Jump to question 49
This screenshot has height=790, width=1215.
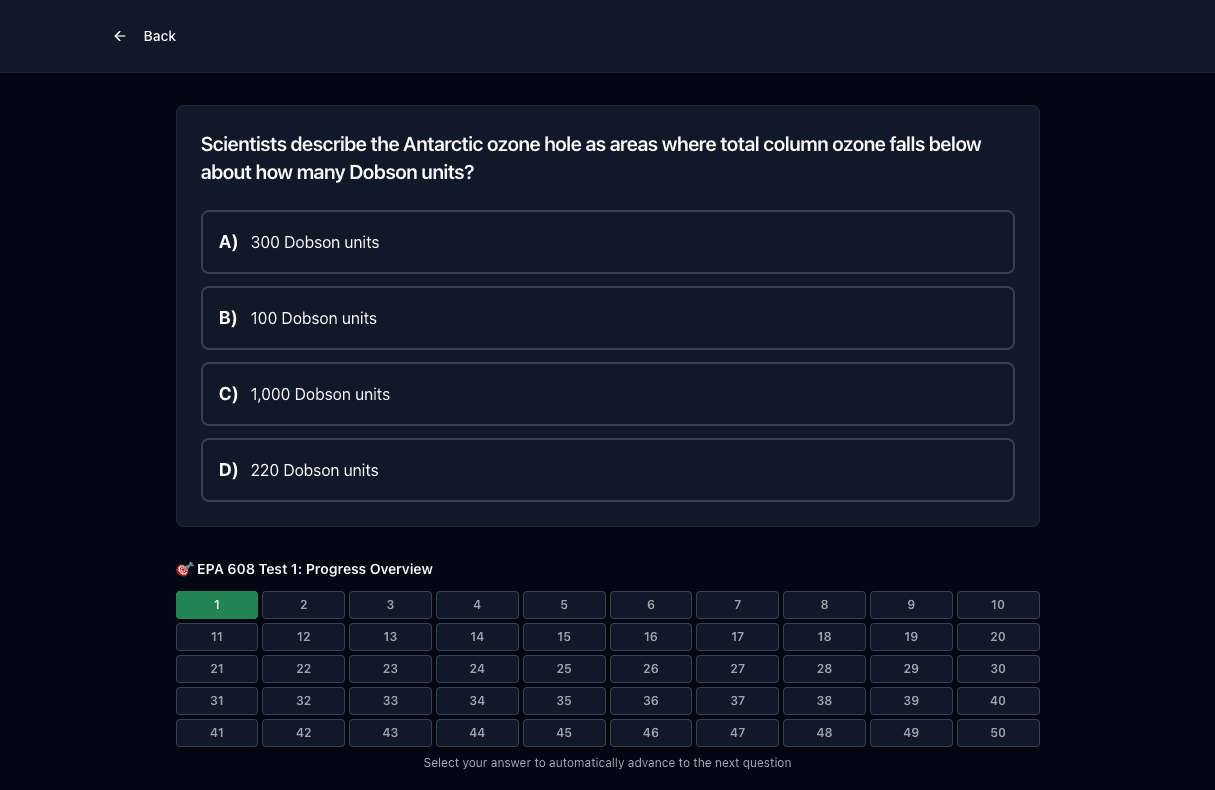pyautogui.click(x=911, y=733)
